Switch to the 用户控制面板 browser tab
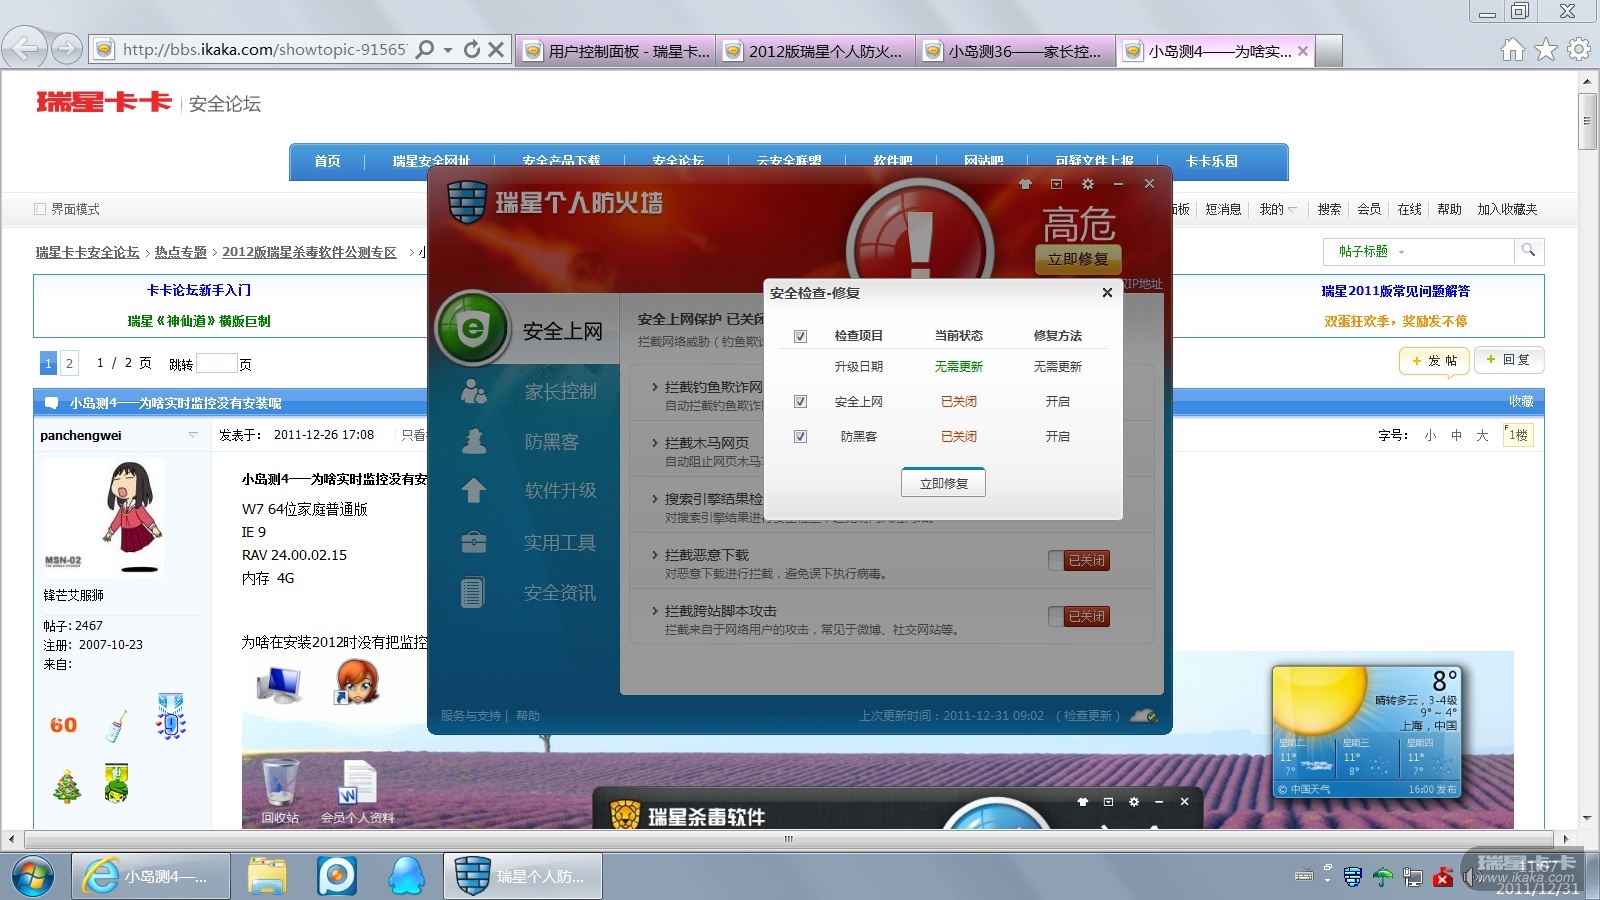The image size is (1600, 900). tap(616, 51)
